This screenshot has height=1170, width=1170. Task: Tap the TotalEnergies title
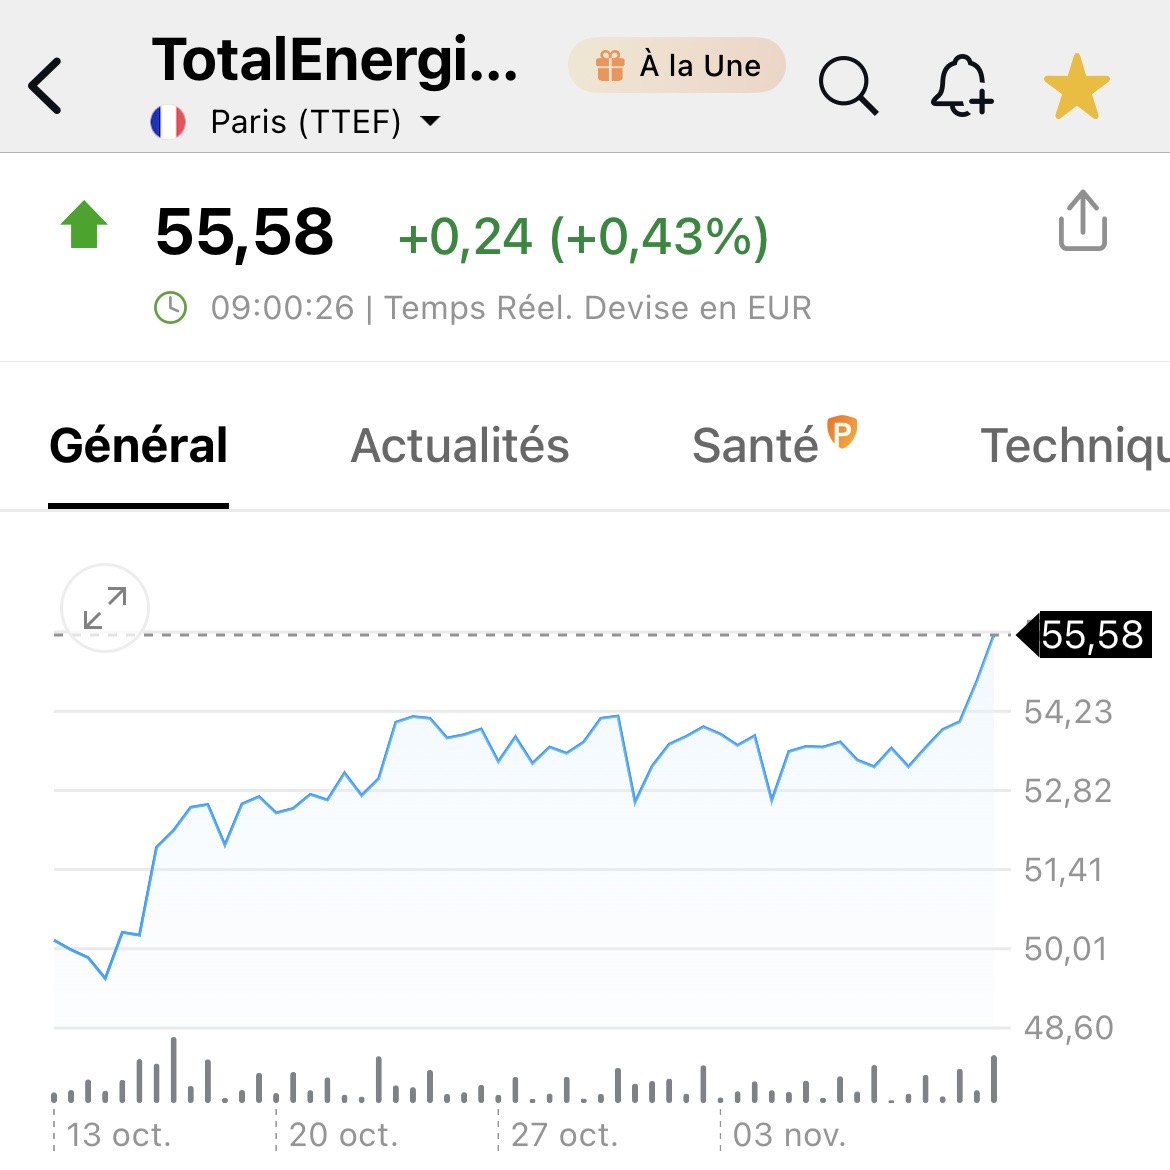point(335,60)
